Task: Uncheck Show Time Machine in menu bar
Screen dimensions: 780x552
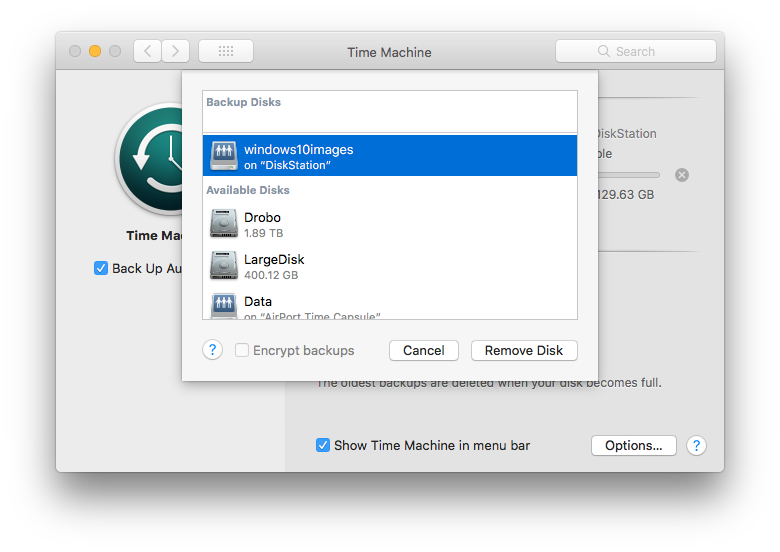Action: [323, 445]
